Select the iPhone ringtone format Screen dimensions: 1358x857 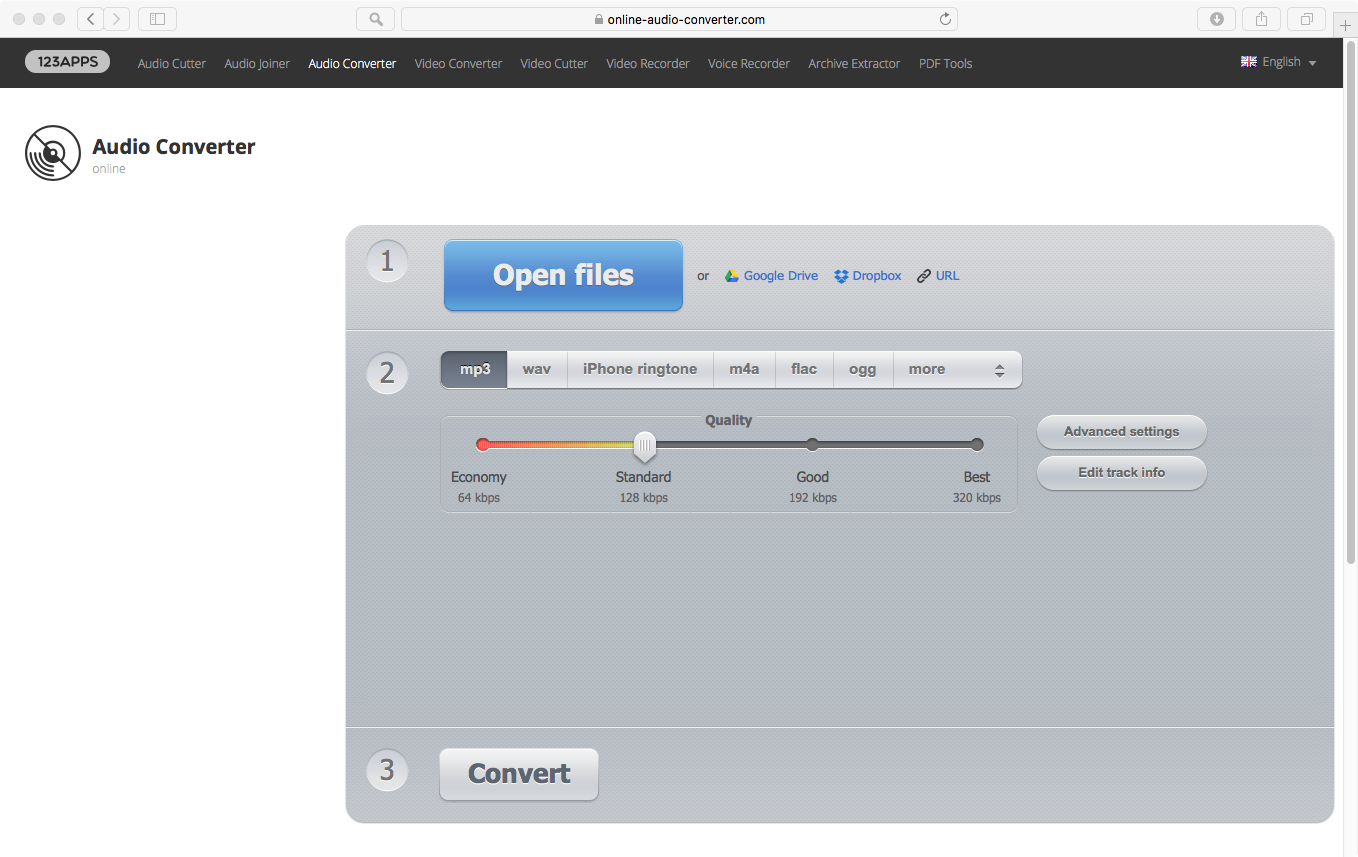[640, 369]
